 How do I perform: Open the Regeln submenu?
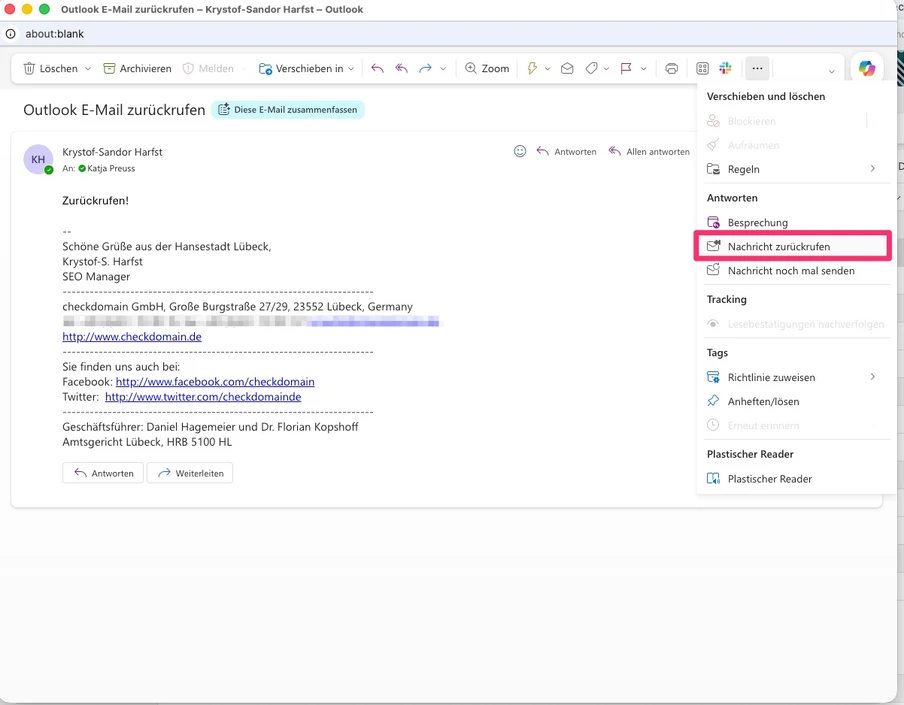click(x=793, y=169)
